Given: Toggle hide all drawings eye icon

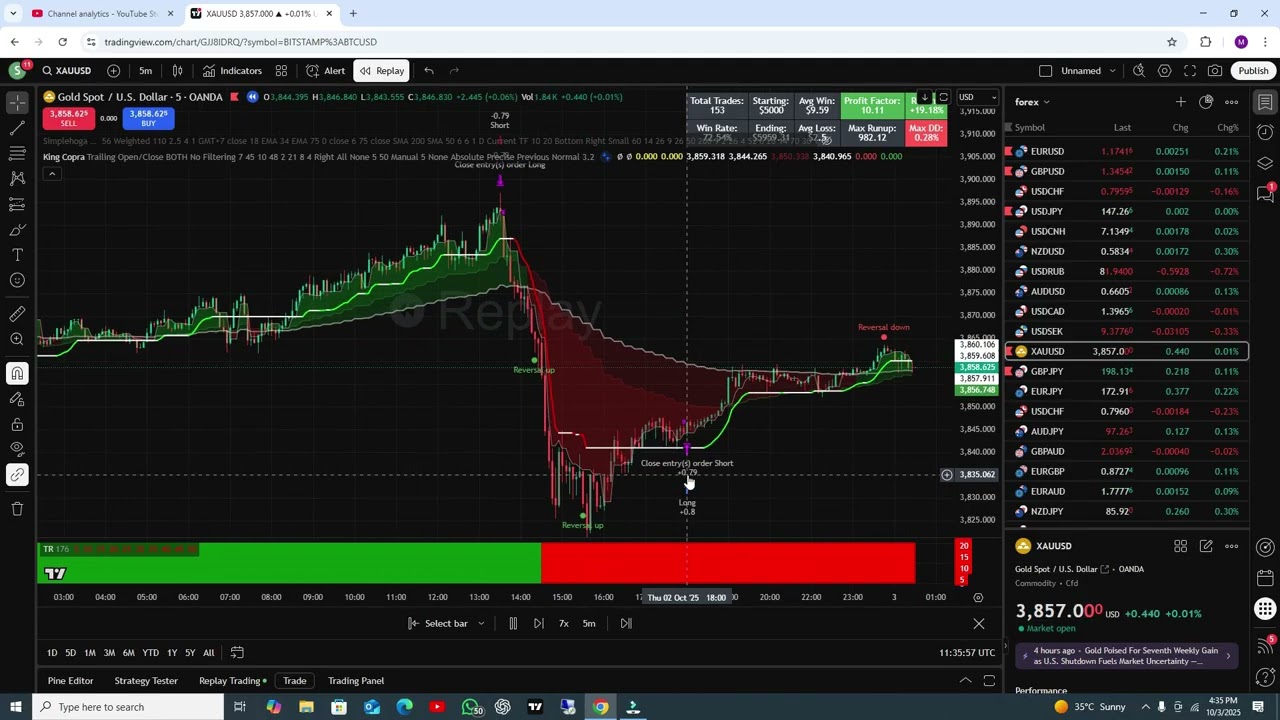Looking at the screenshot, I should pos(17,449).
